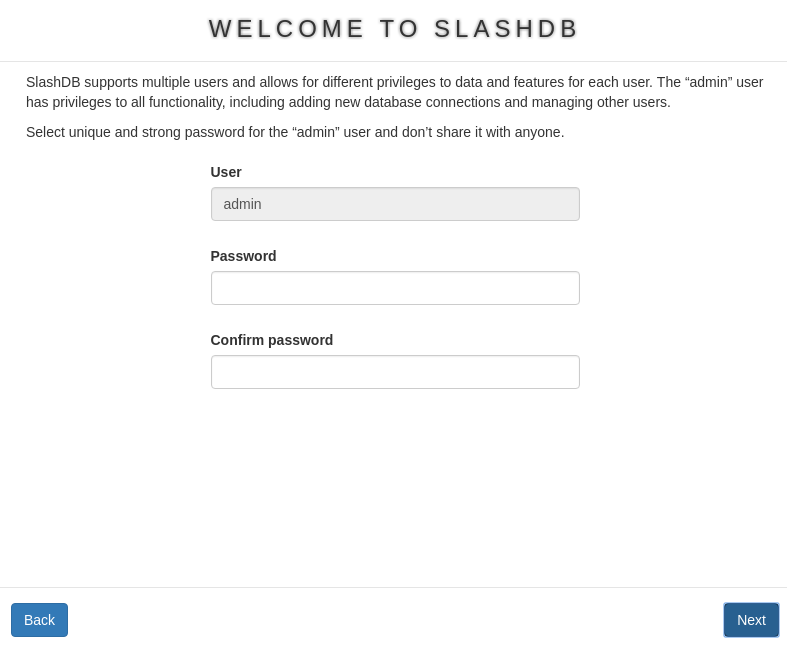Place the cursor in the password confirmation box
Screen dimensions: 787x646
(x=395, y=372)
